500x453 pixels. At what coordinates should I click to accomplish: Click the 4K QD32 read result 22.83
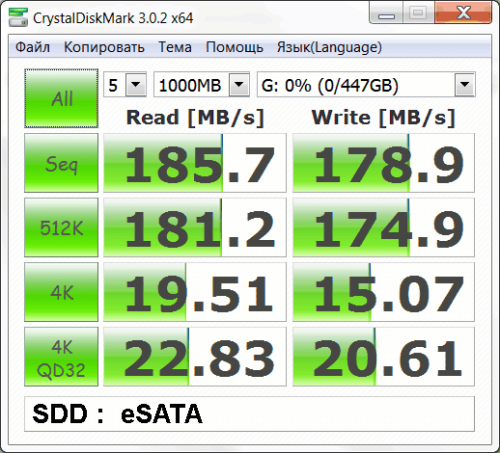pos(195,357)
